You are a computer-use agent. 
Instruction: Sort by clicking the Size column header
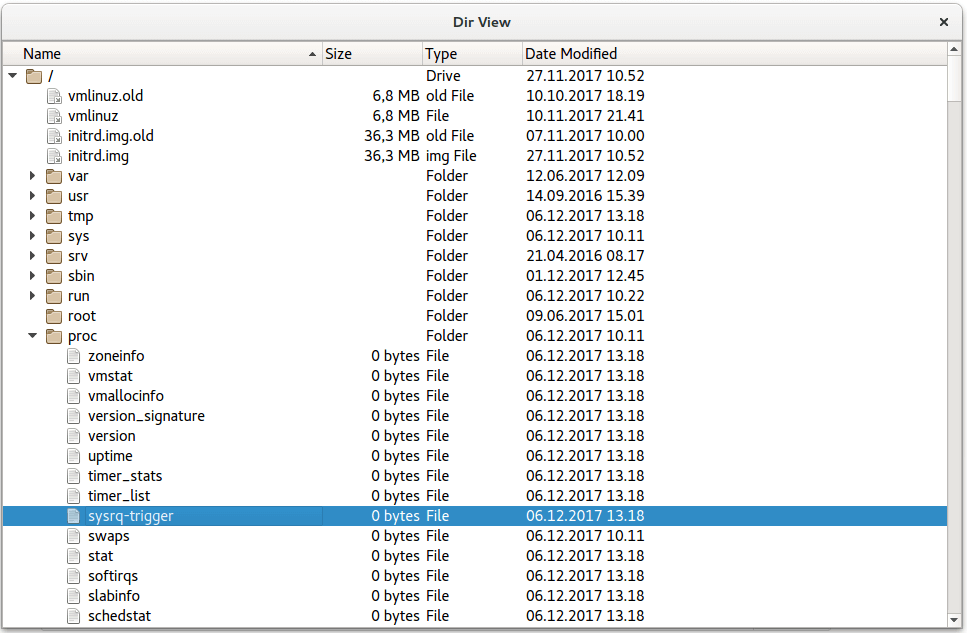pyautogui.click(x=372, y=53)
